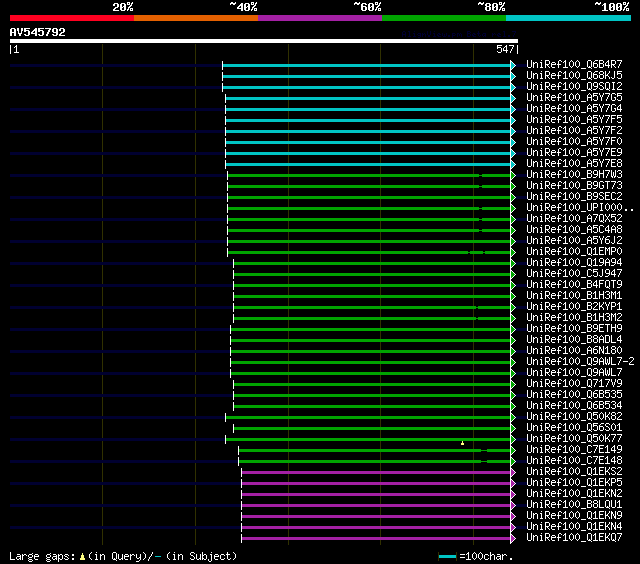Click the UniRef100_Q9SQI2 label

pos(574,87)
